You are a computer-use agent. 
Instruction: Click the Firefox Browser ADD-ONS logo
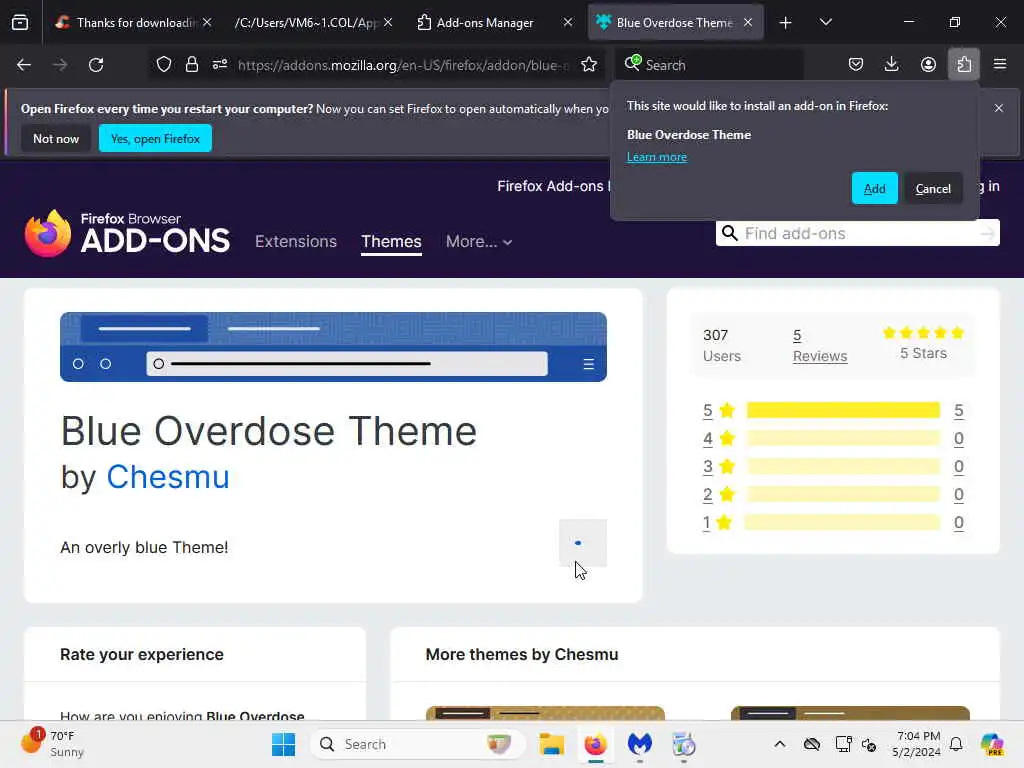pos(127,233)
